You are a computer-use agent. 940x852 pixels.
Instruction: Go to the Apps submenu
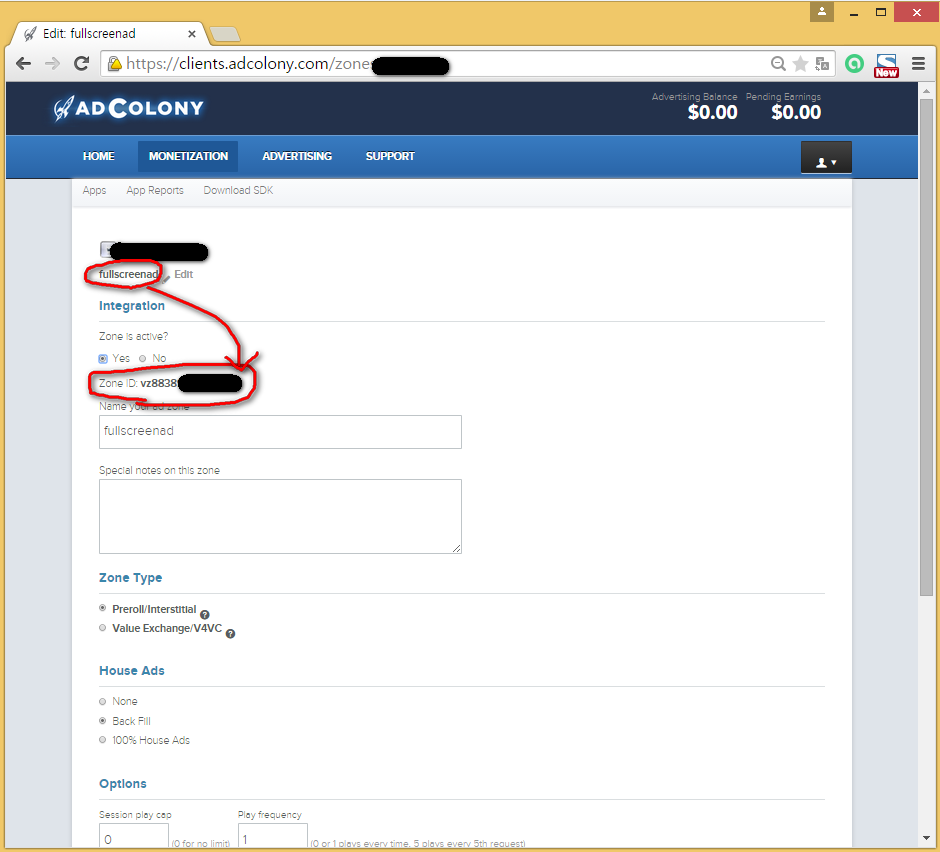(x=95, y=191)
